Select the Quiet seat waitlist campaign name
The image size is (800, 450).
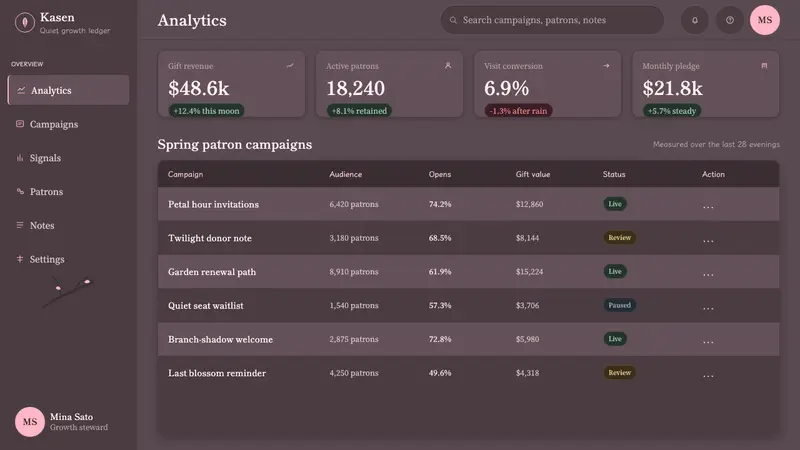pos(206,305)
